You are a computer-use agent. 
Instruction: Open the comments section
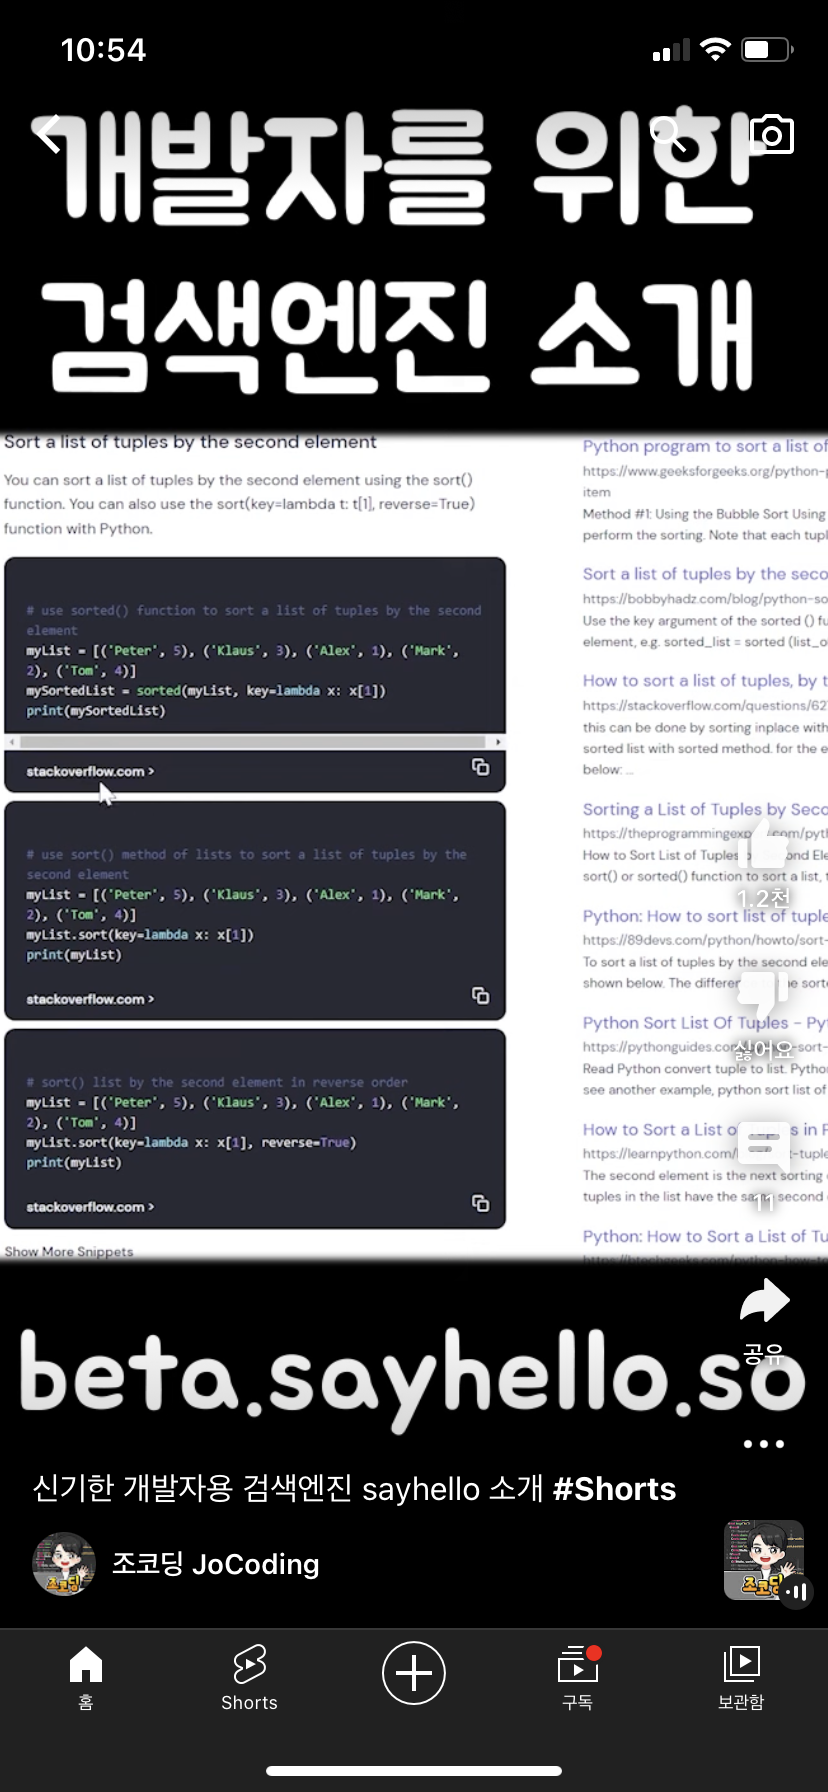point(764,1149)
